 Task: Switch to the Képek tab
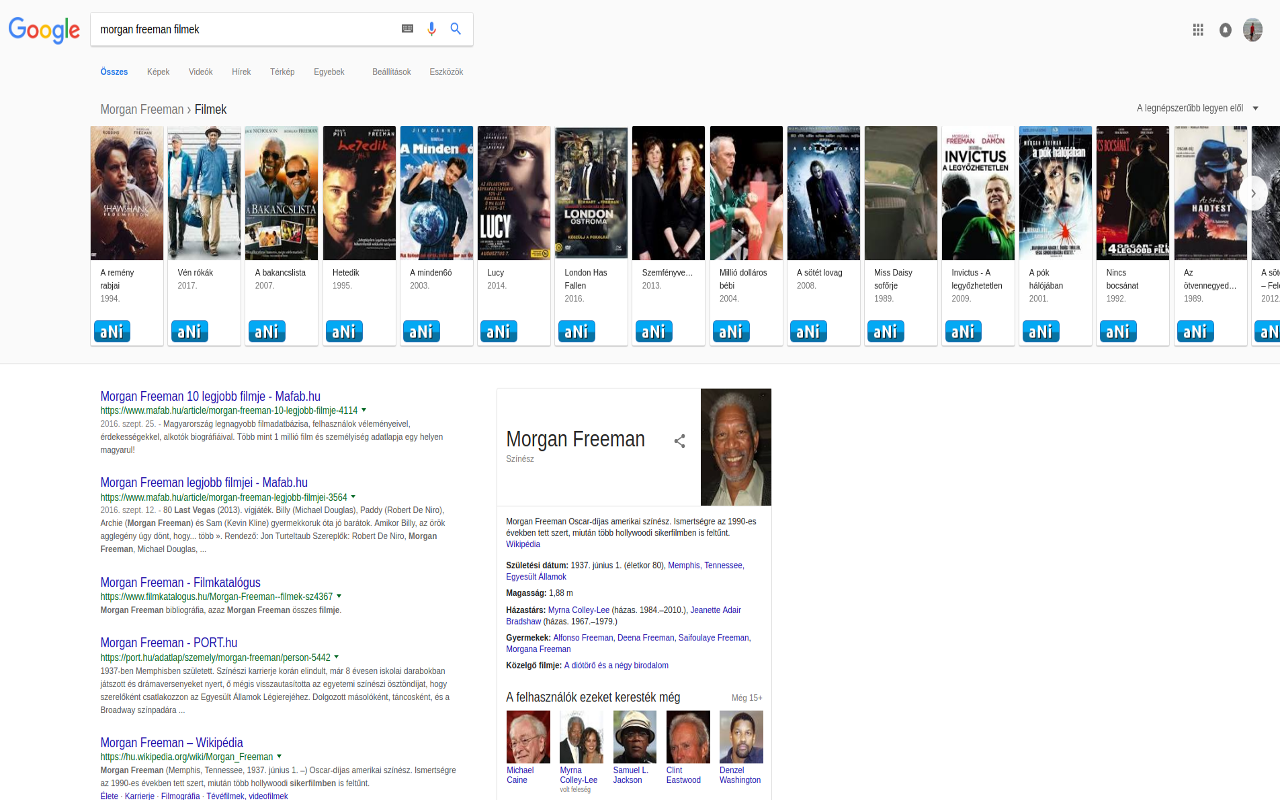158,72
